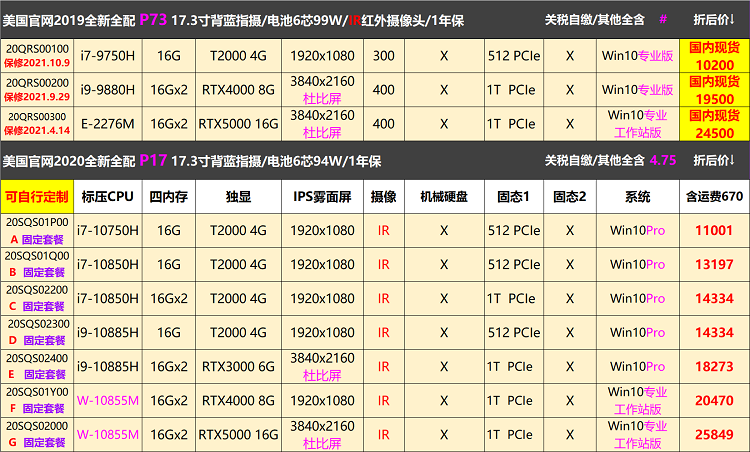This screenshot has height=452, width=750.
Task: Click the 机械硬盘 column header
Action: coord(444,197)
